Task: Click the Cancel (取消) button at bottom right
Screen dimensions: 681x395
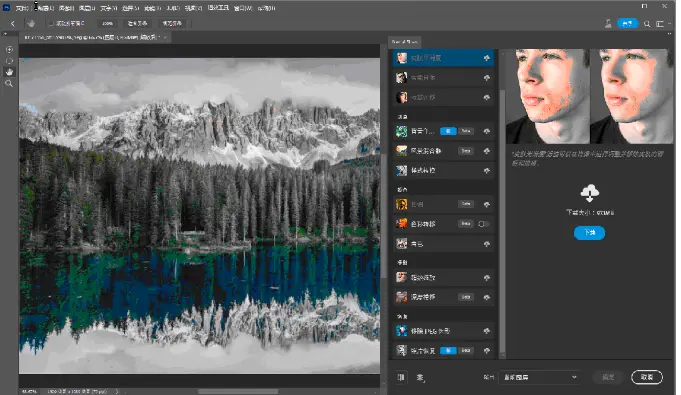Action: coord(647,377)
